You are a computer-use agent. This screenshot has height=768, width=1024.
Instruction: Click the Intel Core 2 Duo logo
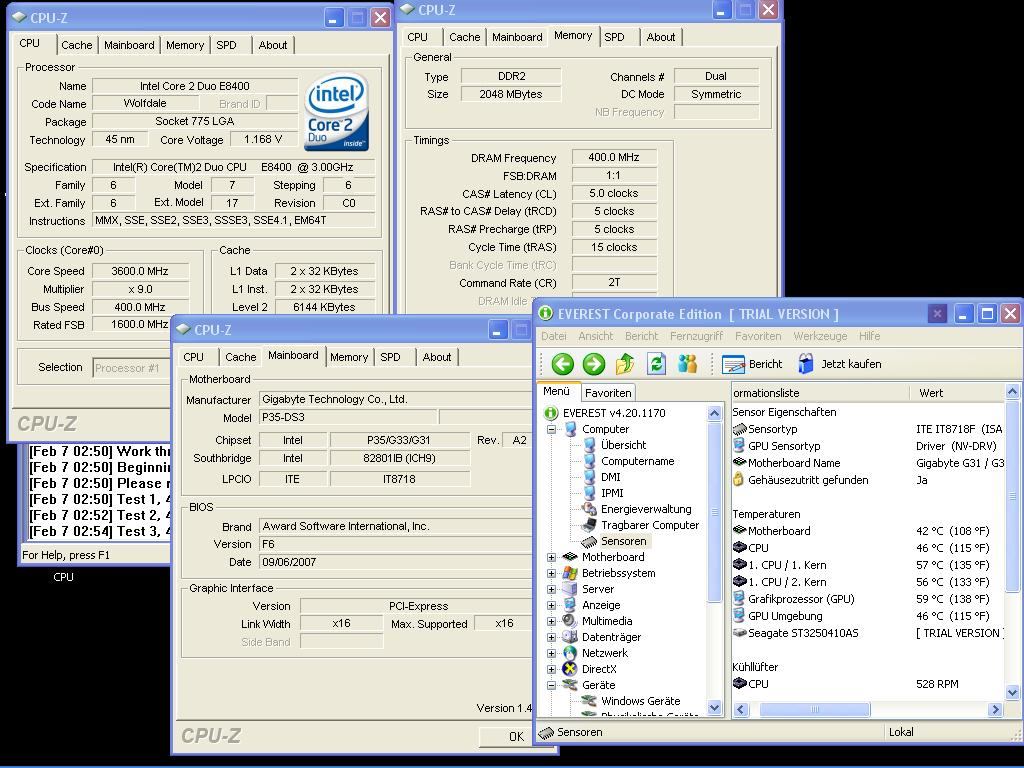[x=336, y=112]
